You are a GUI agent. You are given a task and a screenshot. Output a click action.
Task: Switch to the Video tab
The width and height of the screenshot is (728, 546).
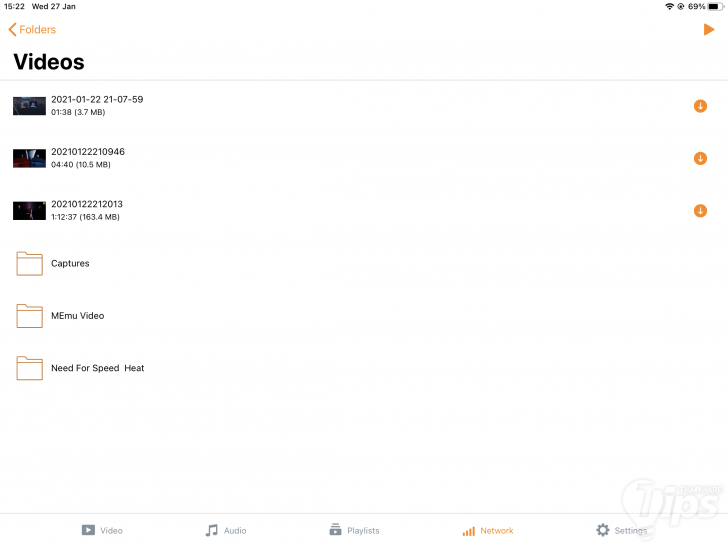pos(102,530)
